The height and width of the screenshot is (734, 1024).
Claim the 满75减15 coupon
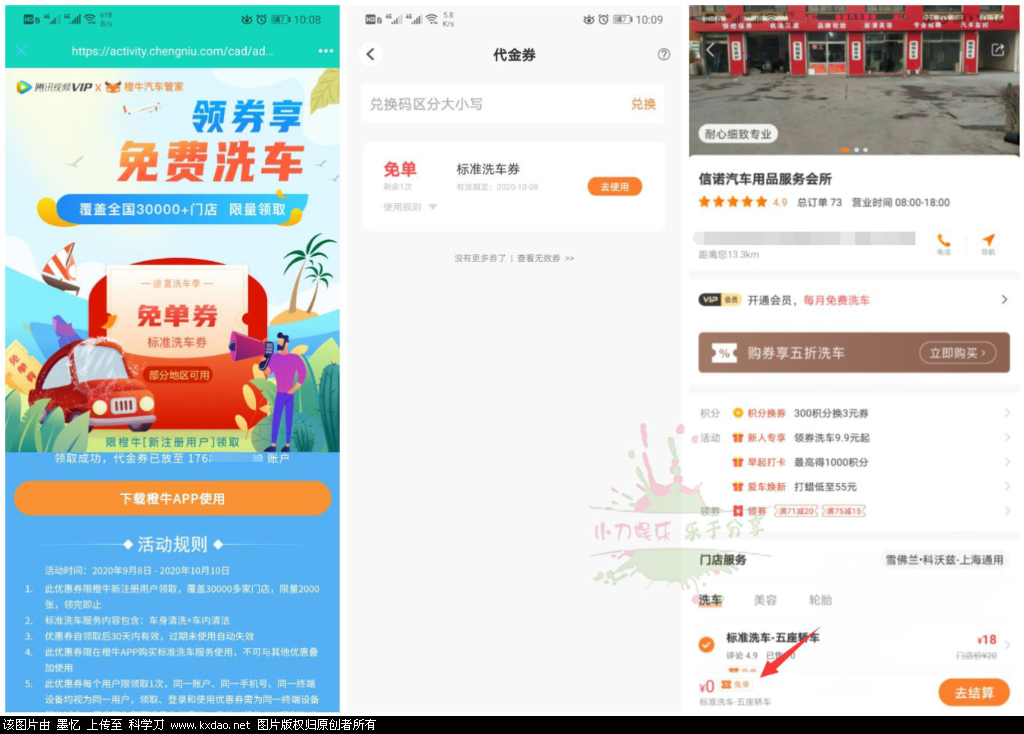coord(844,511)
